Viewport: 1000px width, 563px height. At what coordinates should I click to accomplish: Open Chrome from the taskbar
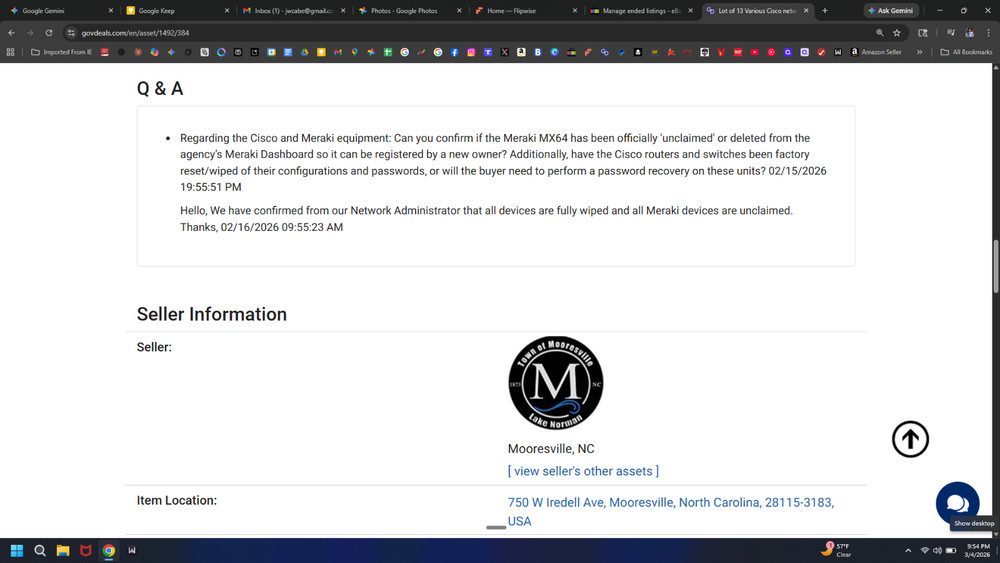point(108,550)
